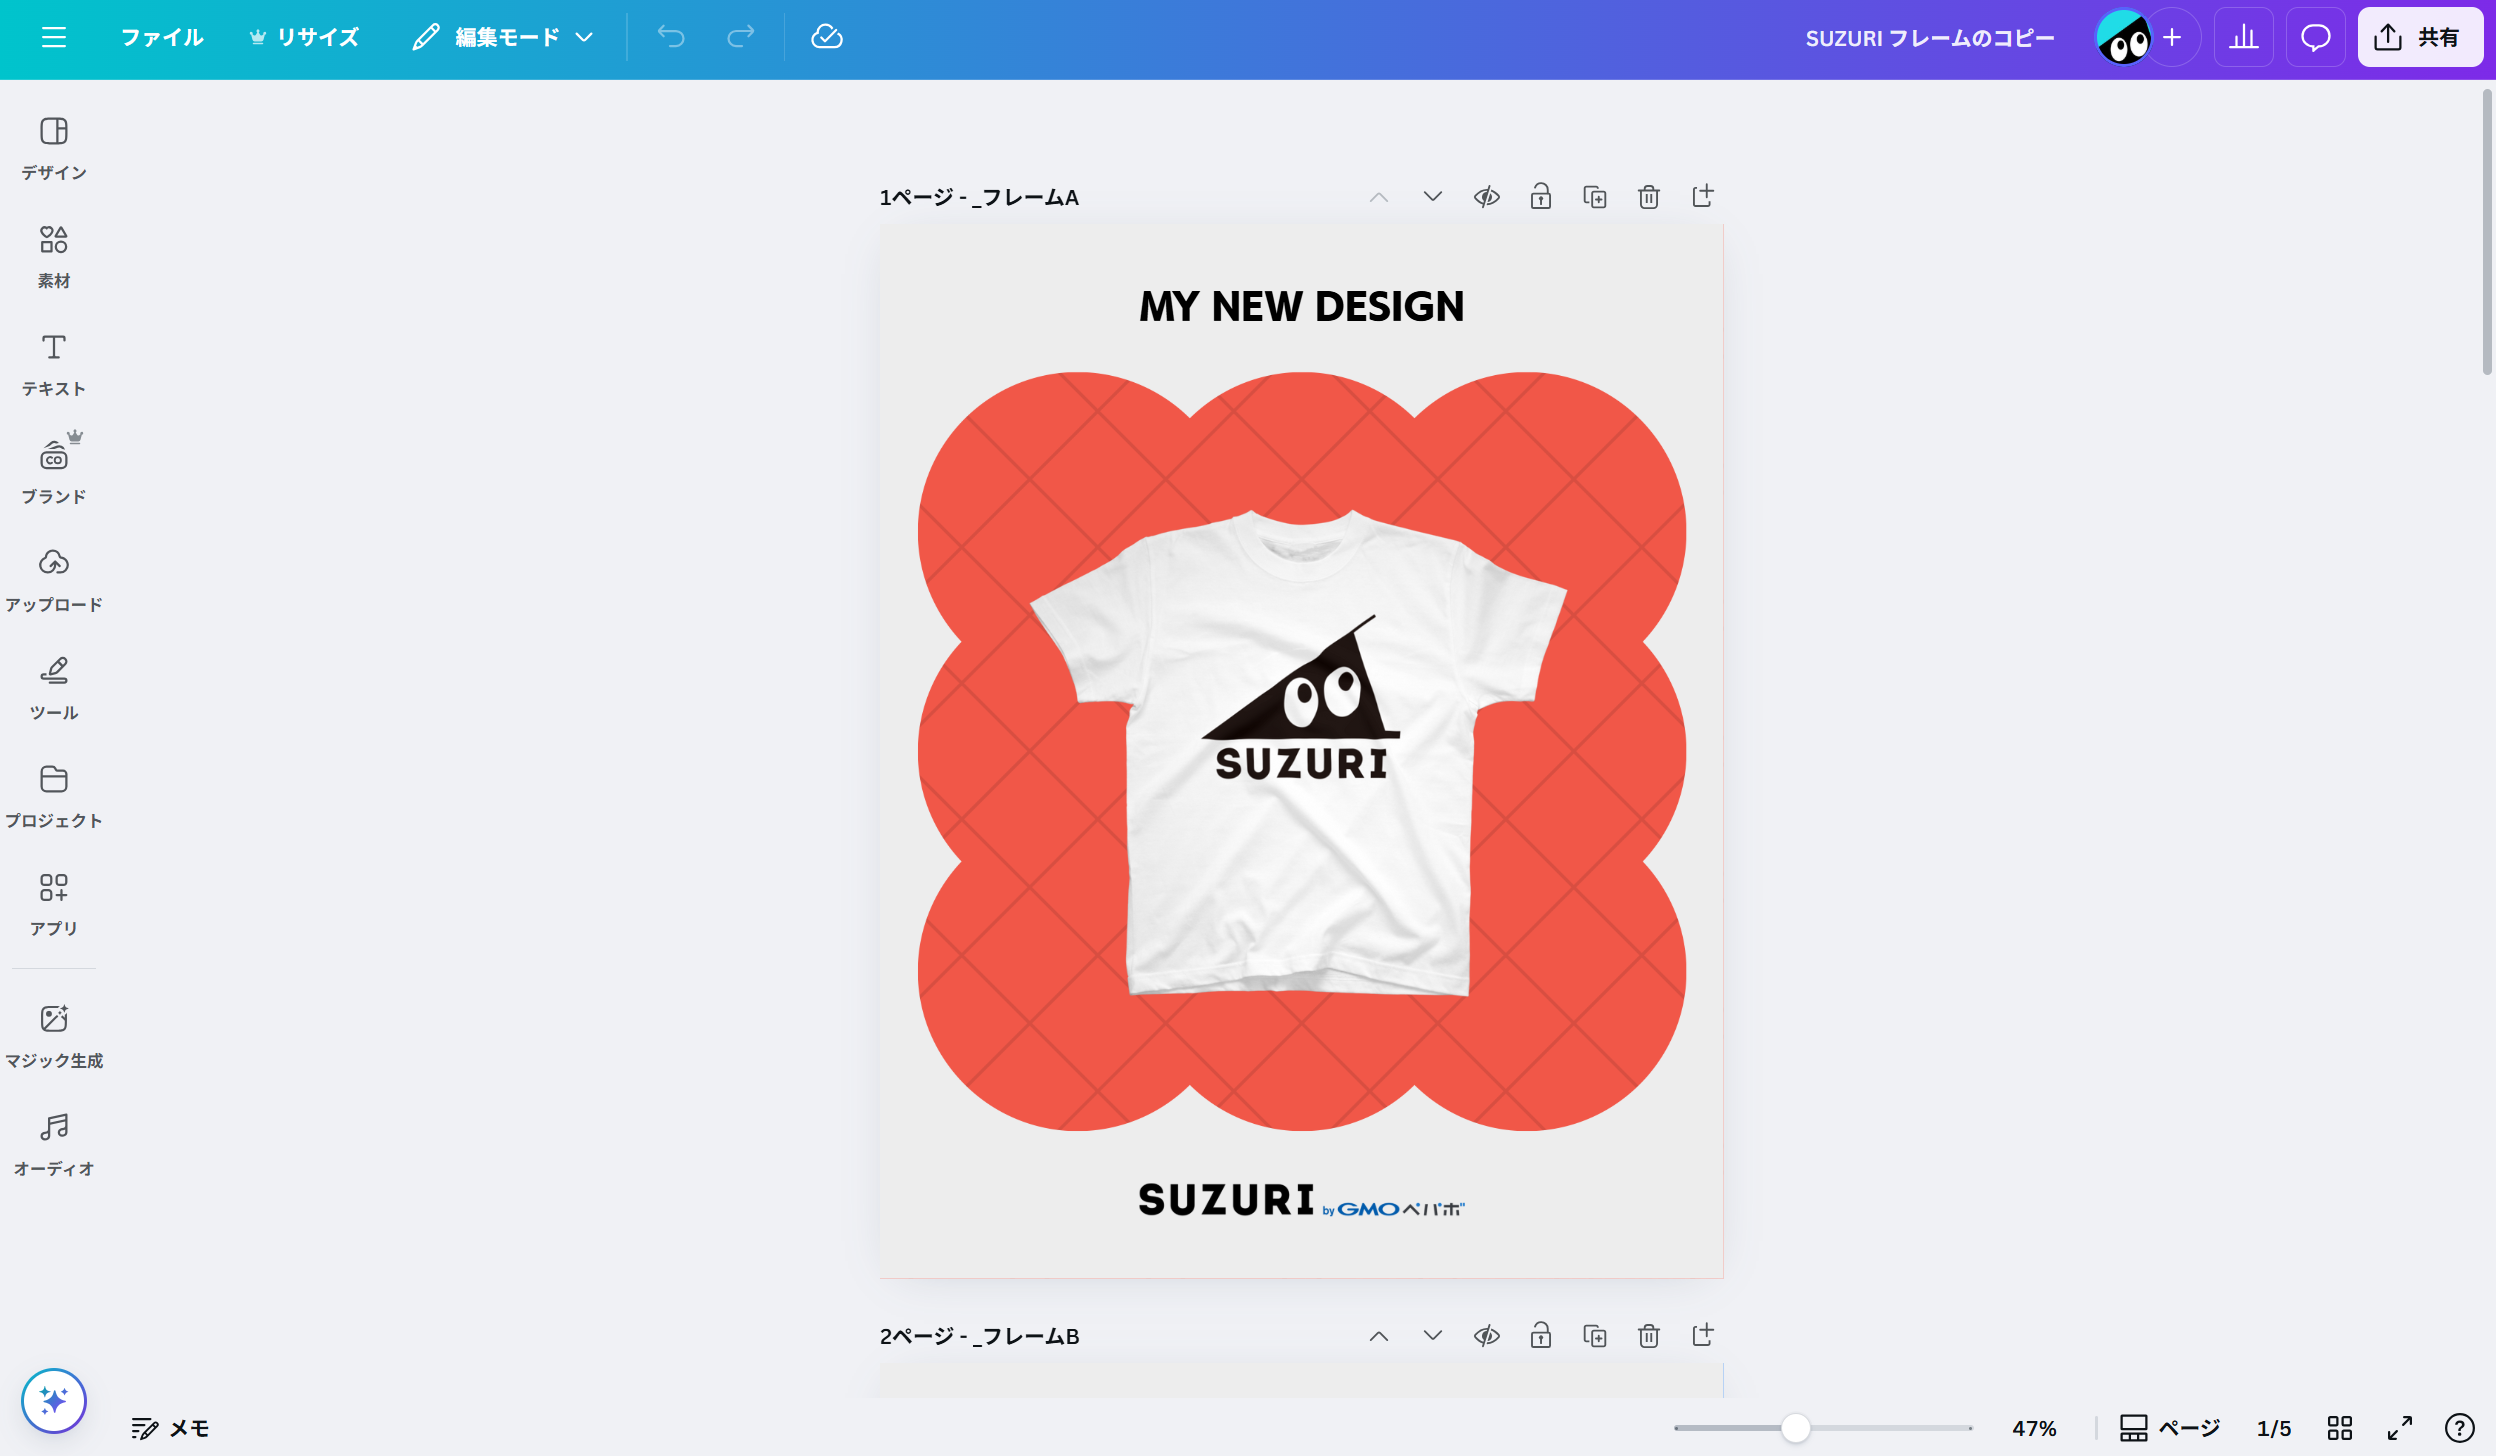Click the 47% zoom percentage
Screen dimensions: 2496x1456
2034,1428
